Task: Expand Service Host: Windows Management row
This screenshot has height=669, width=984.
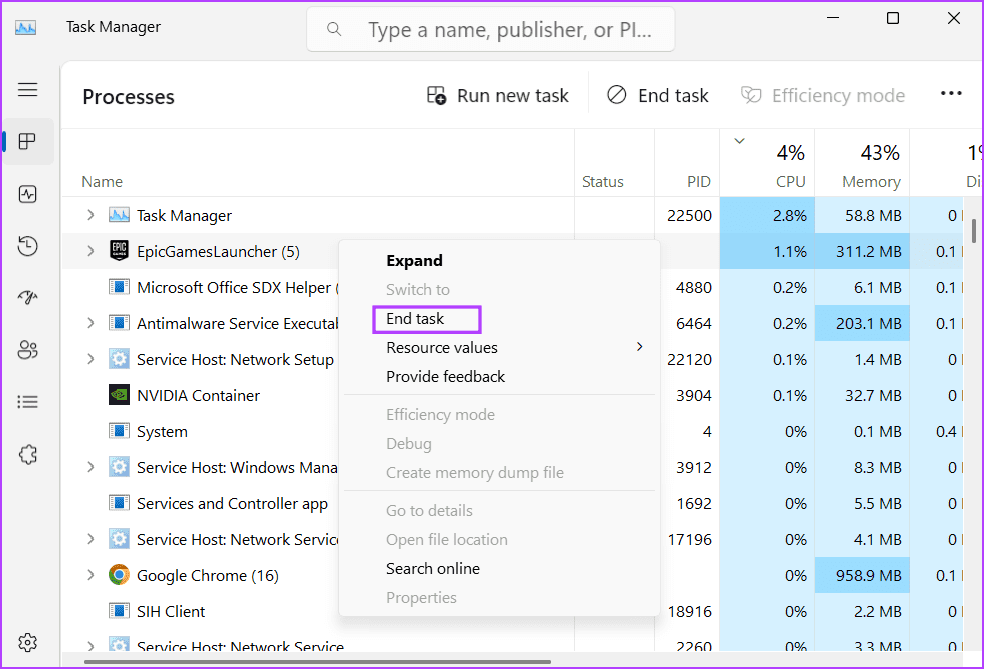Action: tap(90, 466)
